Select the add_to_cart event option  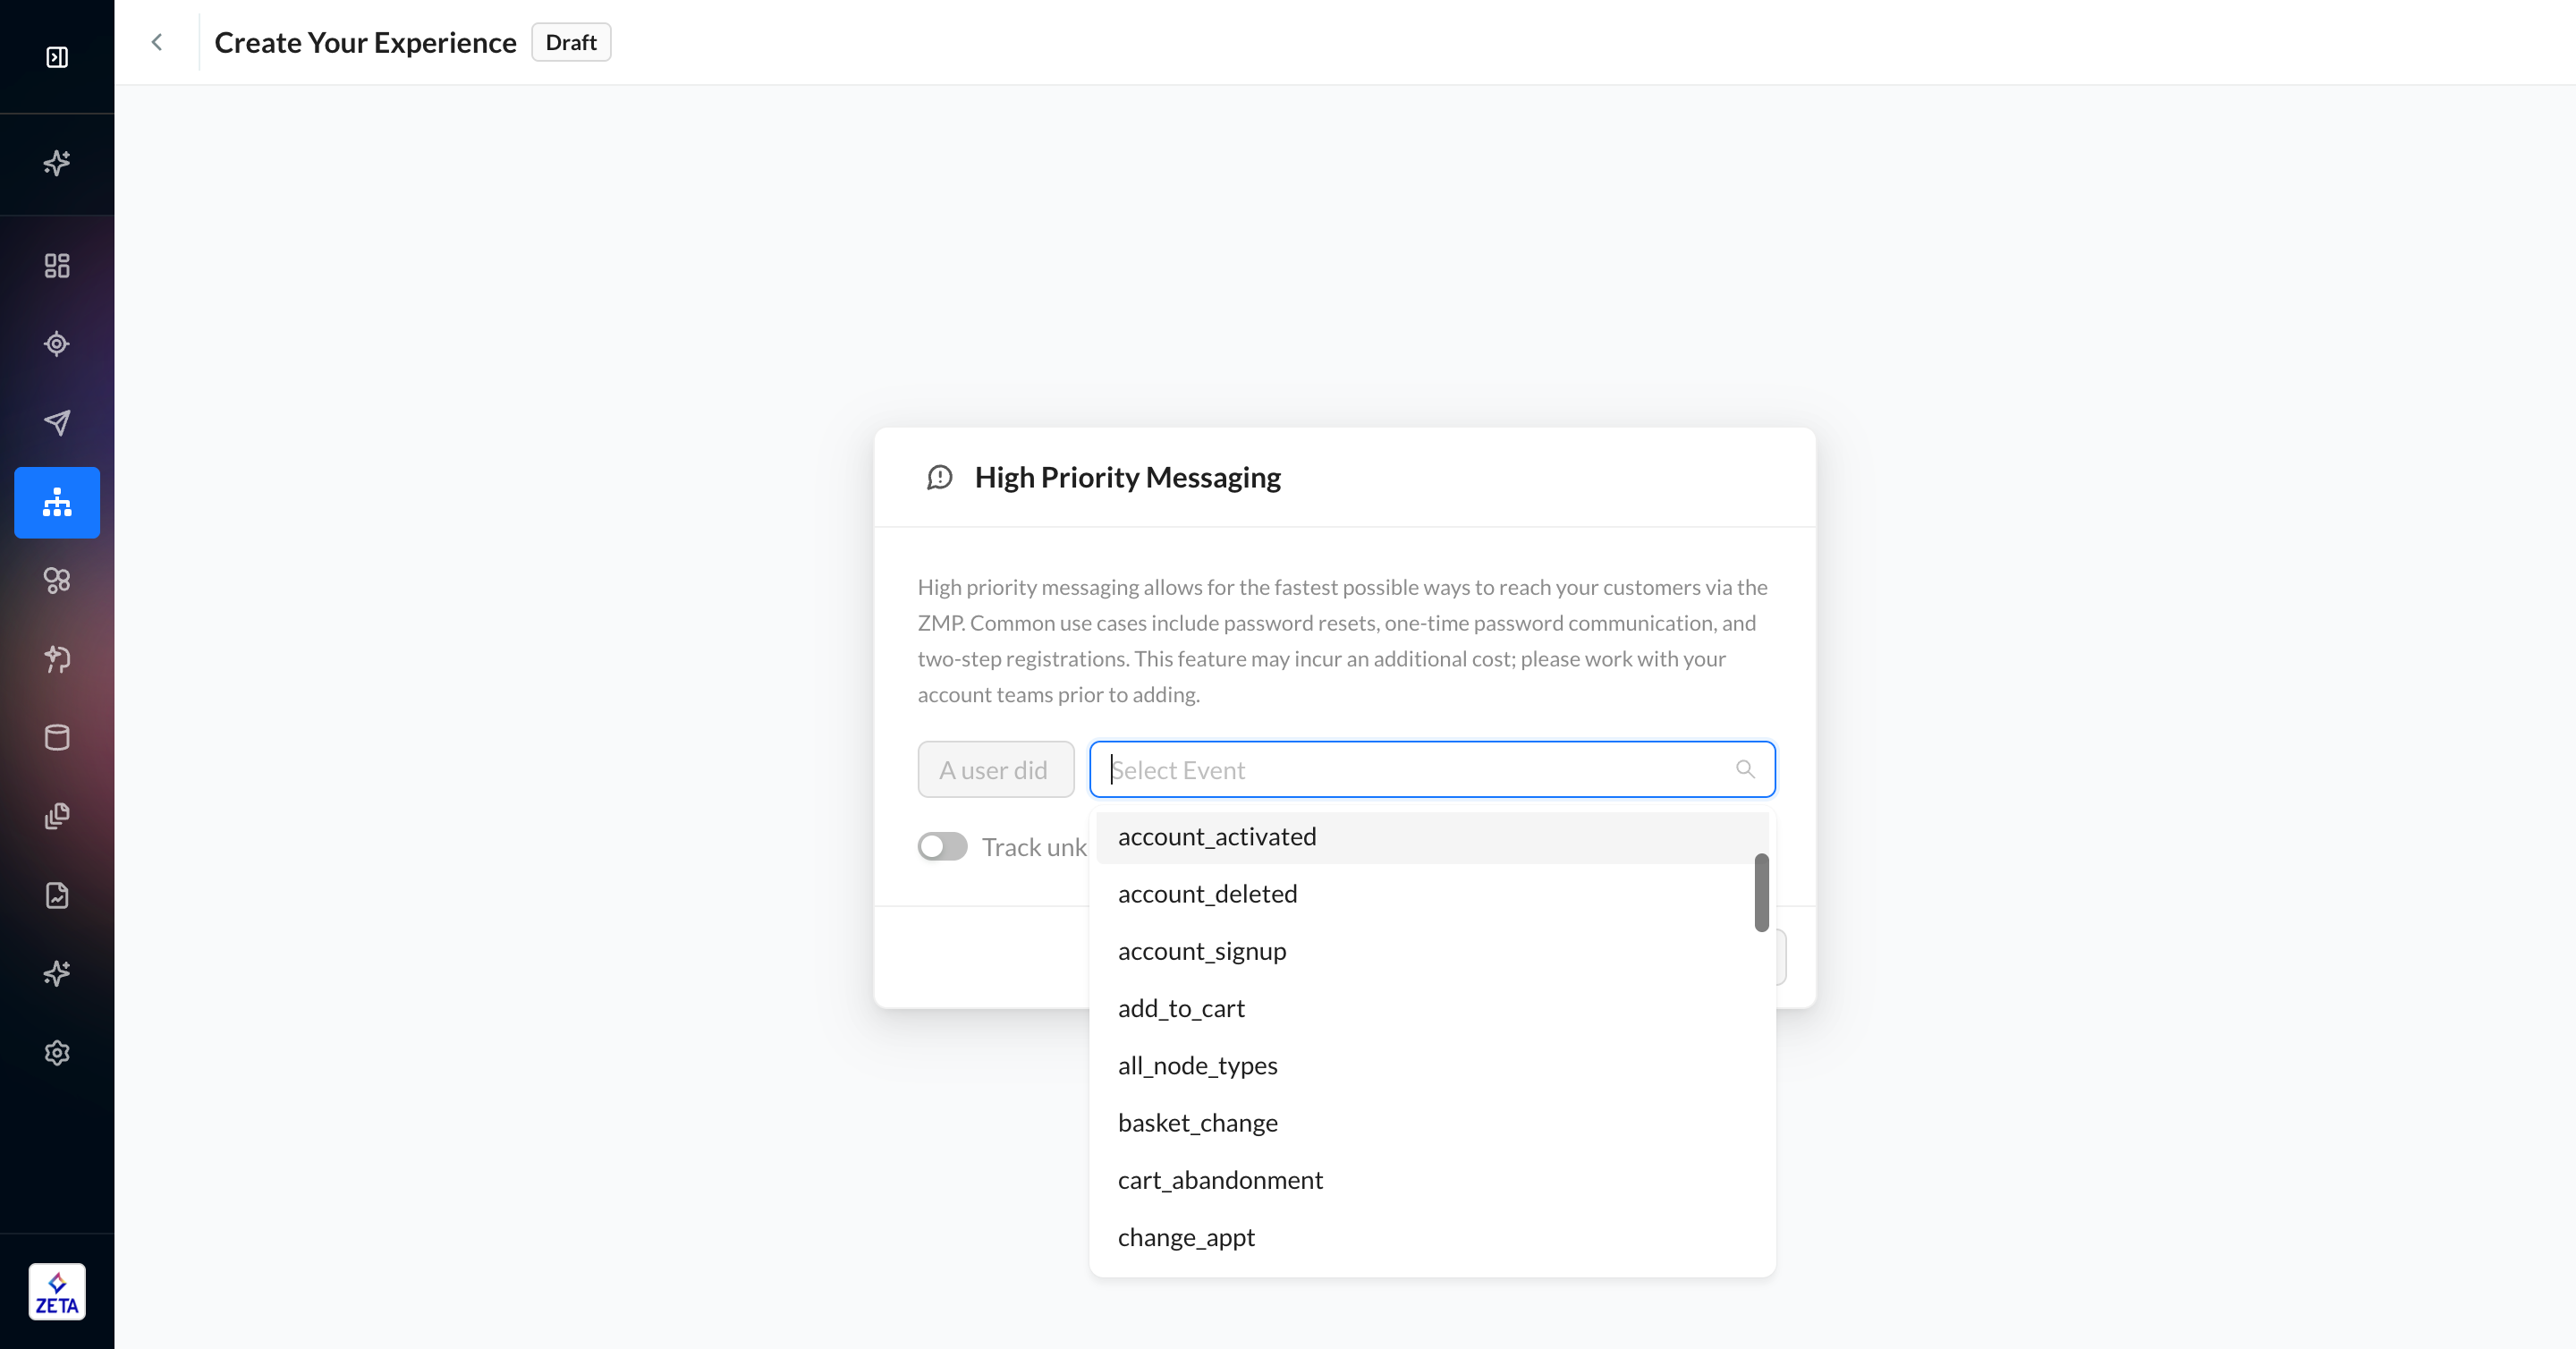[1181, 1008]
